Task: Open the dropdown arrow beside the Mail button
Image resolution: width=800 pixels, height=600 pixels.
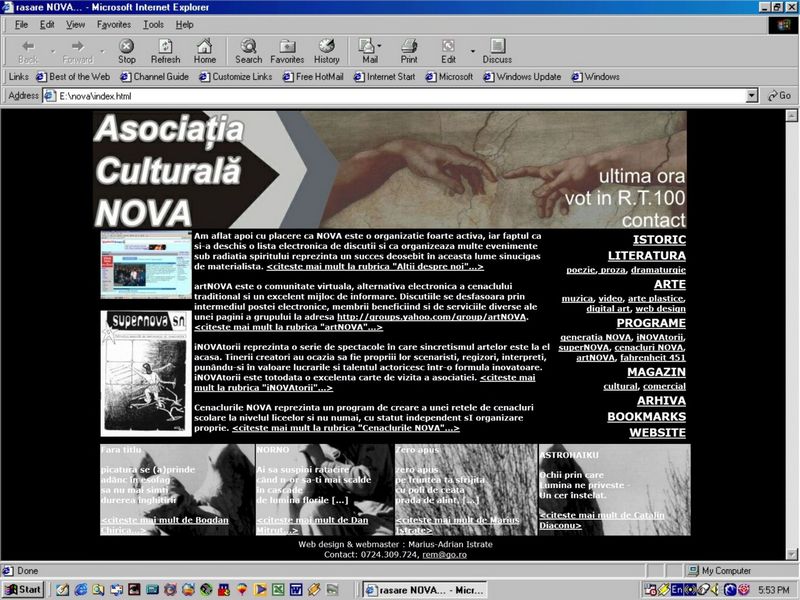Action: tap(388, 47)
